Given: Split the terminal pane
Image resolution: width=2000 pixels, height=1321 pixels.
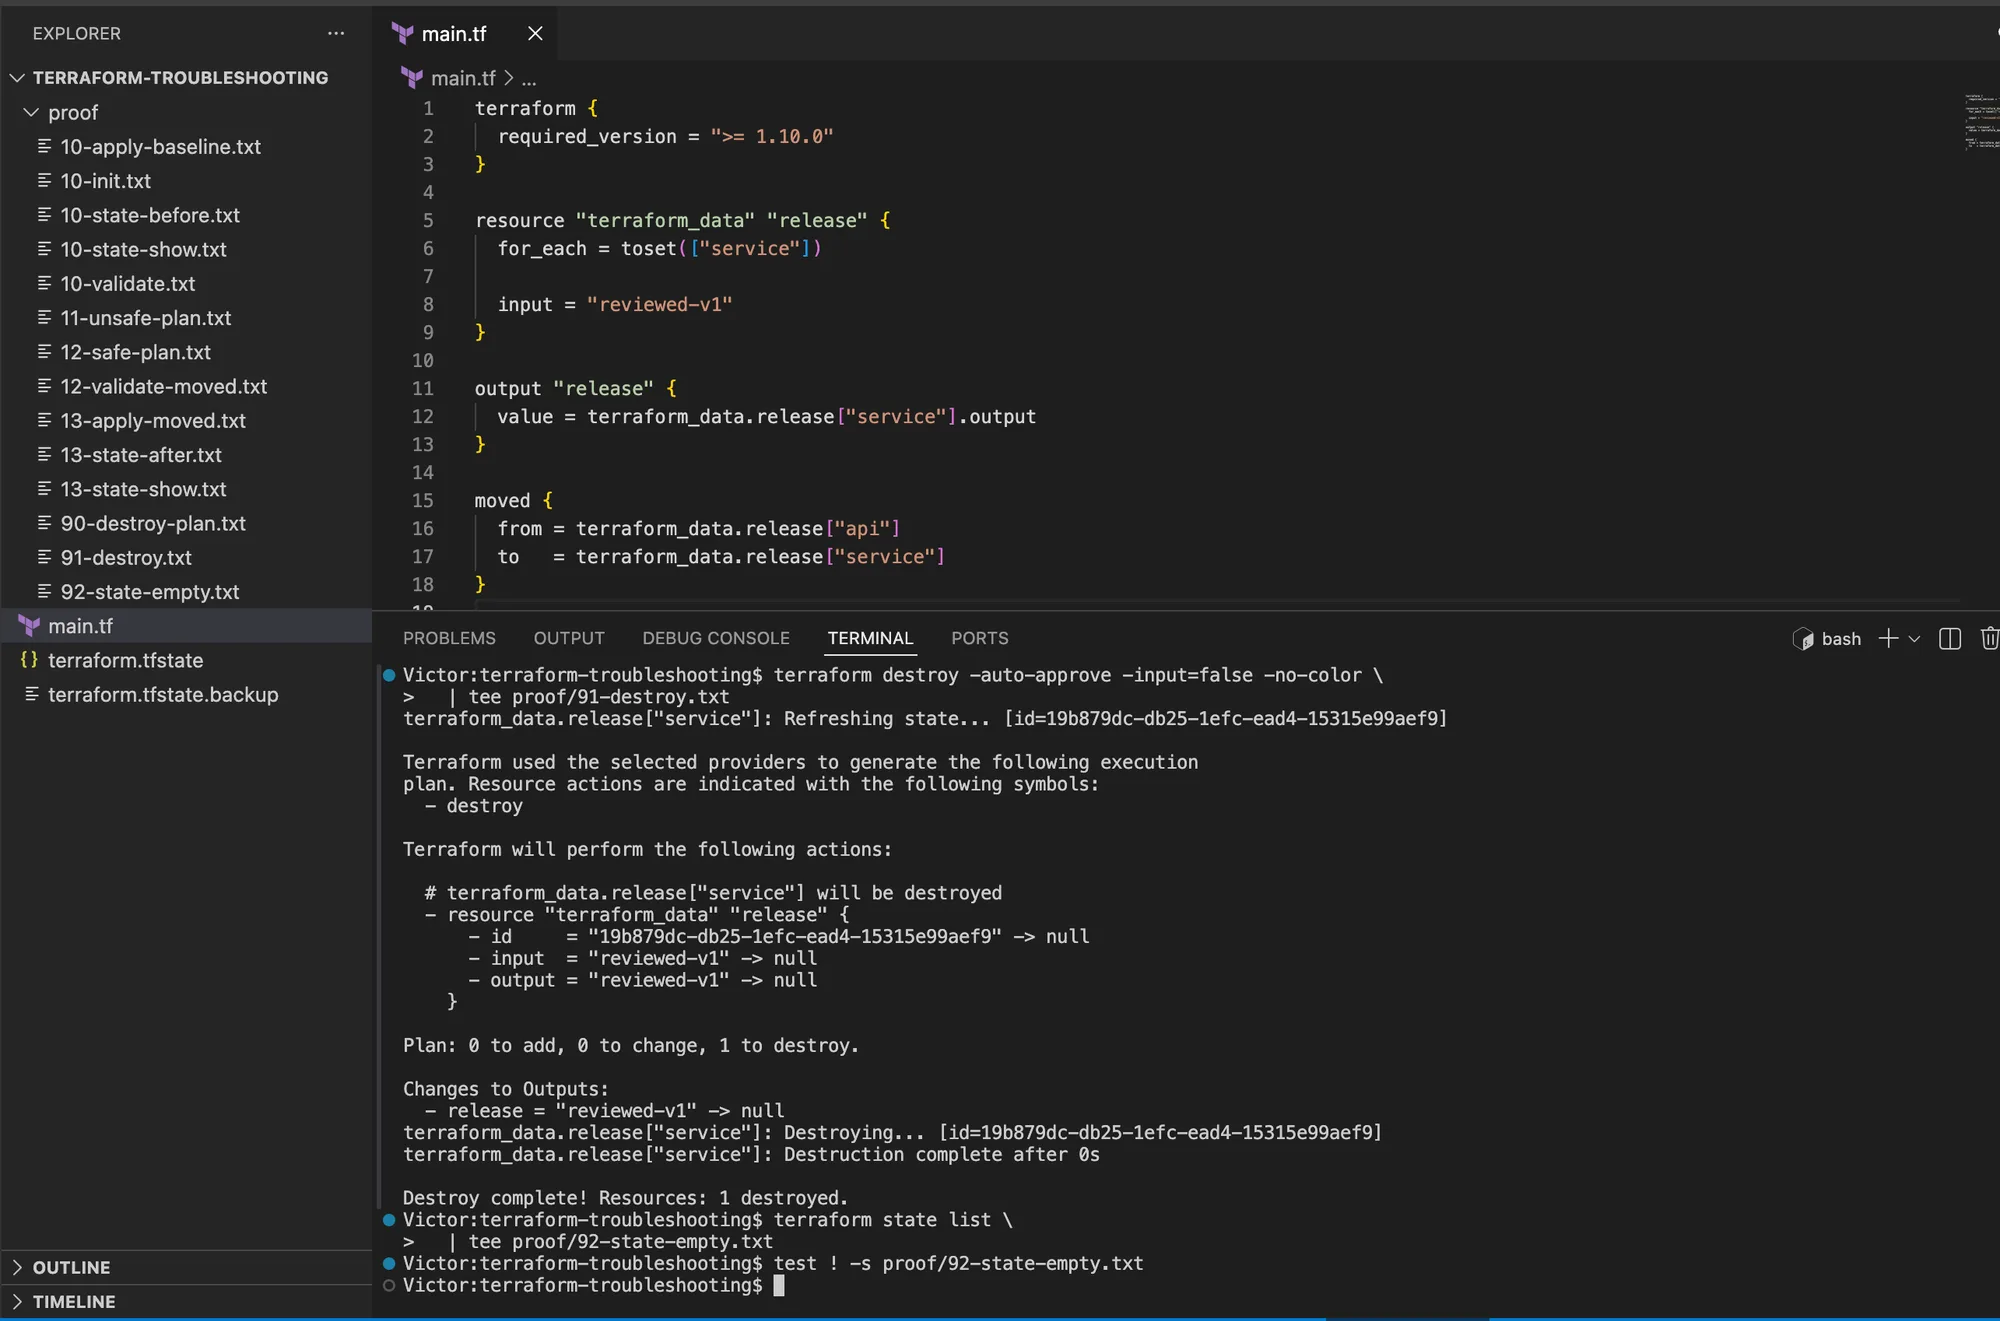Looking at the screenshot, I should (x=1950, y=638).
